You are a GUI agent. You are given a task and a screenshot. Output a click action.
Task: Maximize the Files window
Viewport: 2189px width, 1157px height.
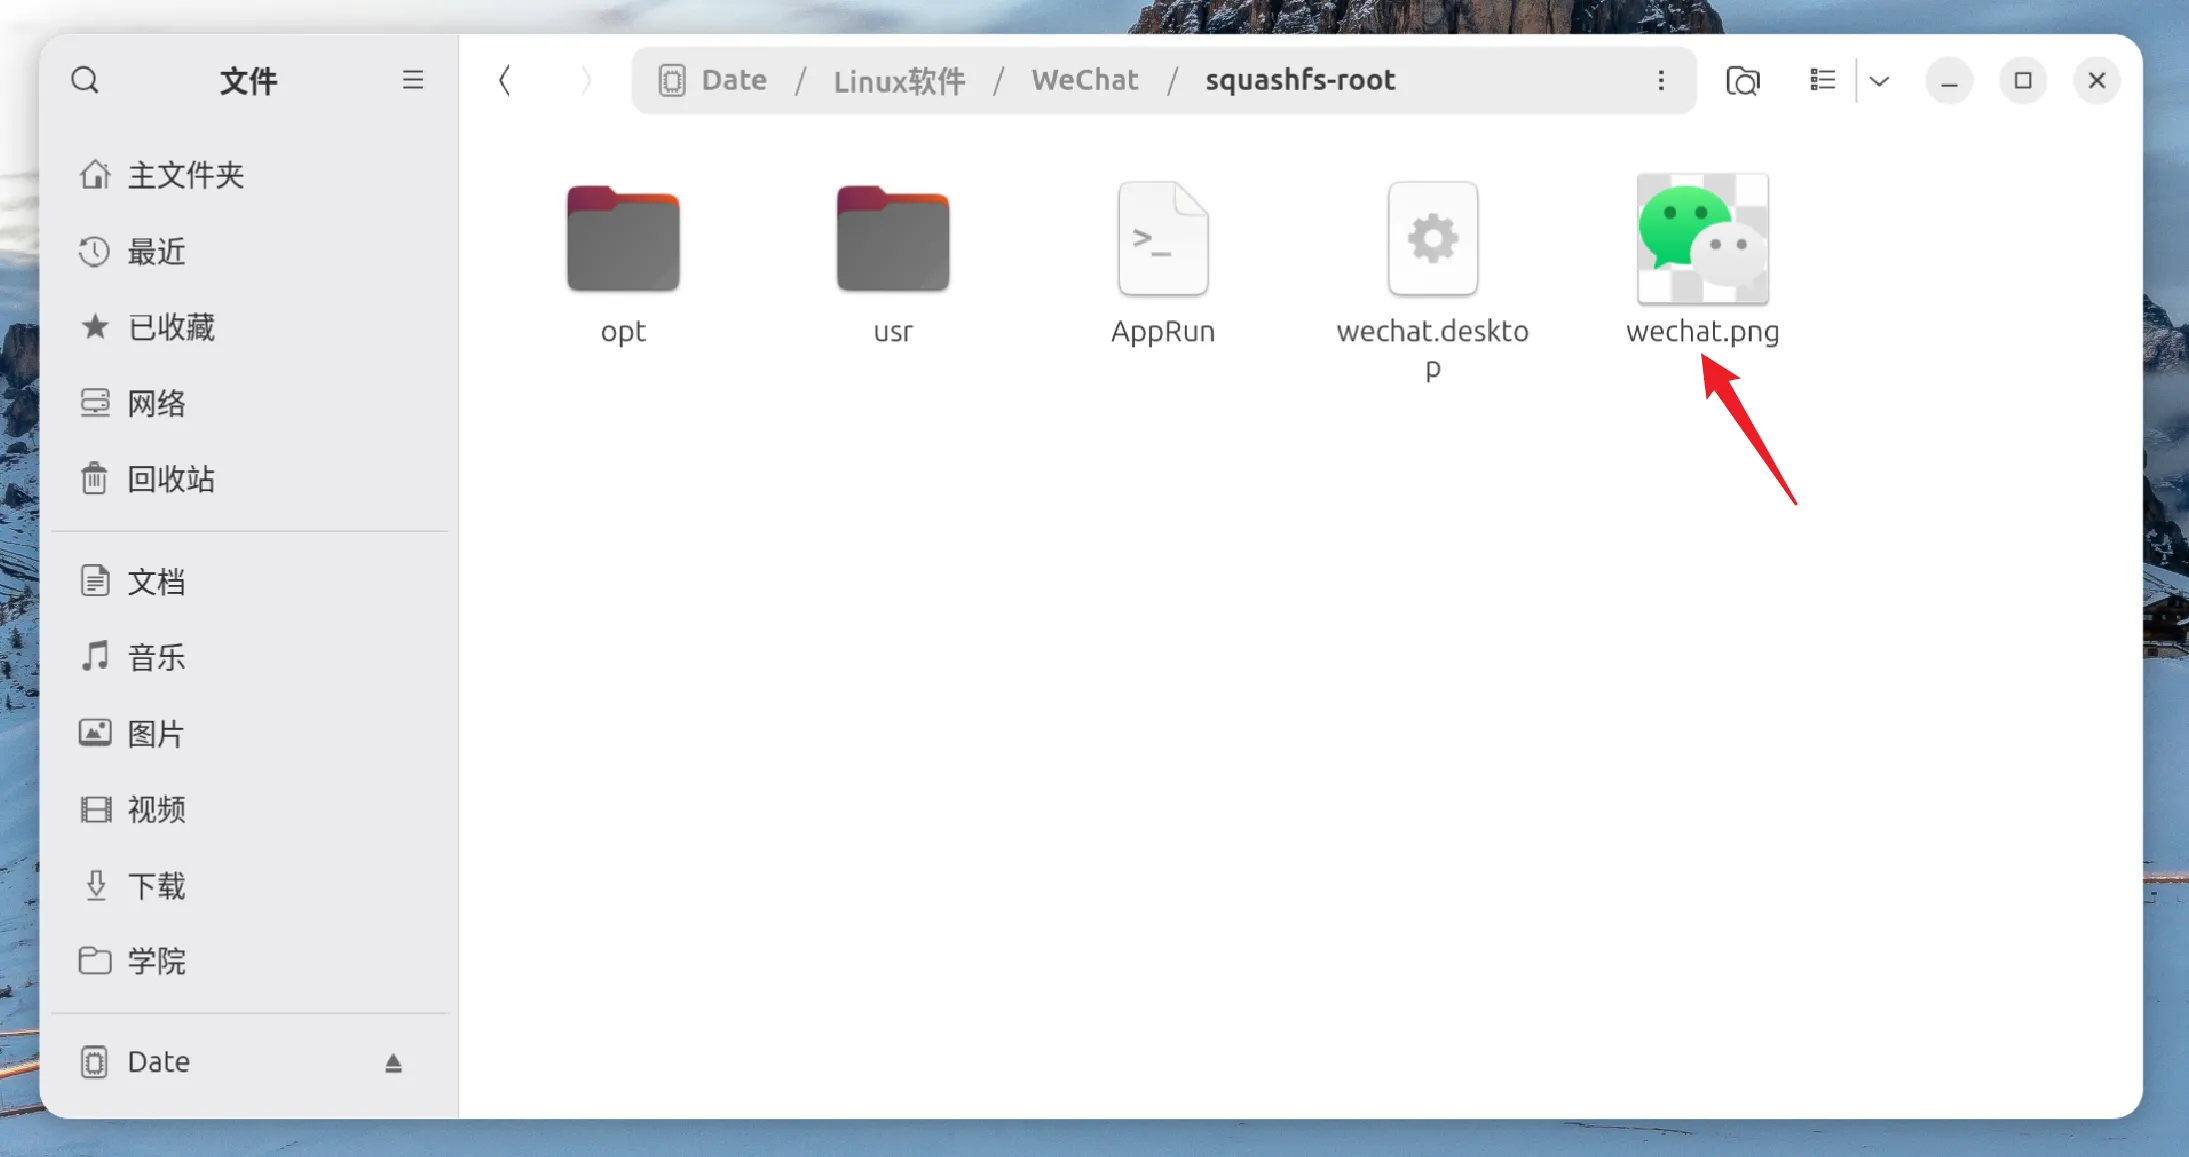(x=2023, y=81)
